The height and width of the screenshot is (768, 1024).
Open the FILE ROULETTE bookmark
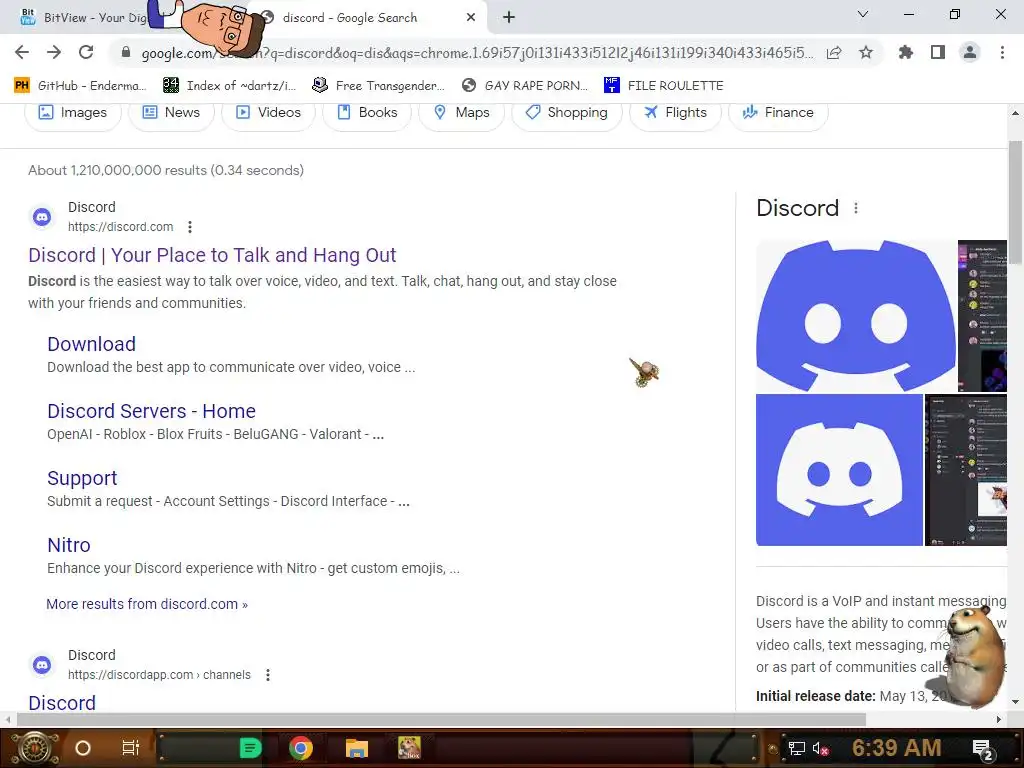[x=664, y=86]
